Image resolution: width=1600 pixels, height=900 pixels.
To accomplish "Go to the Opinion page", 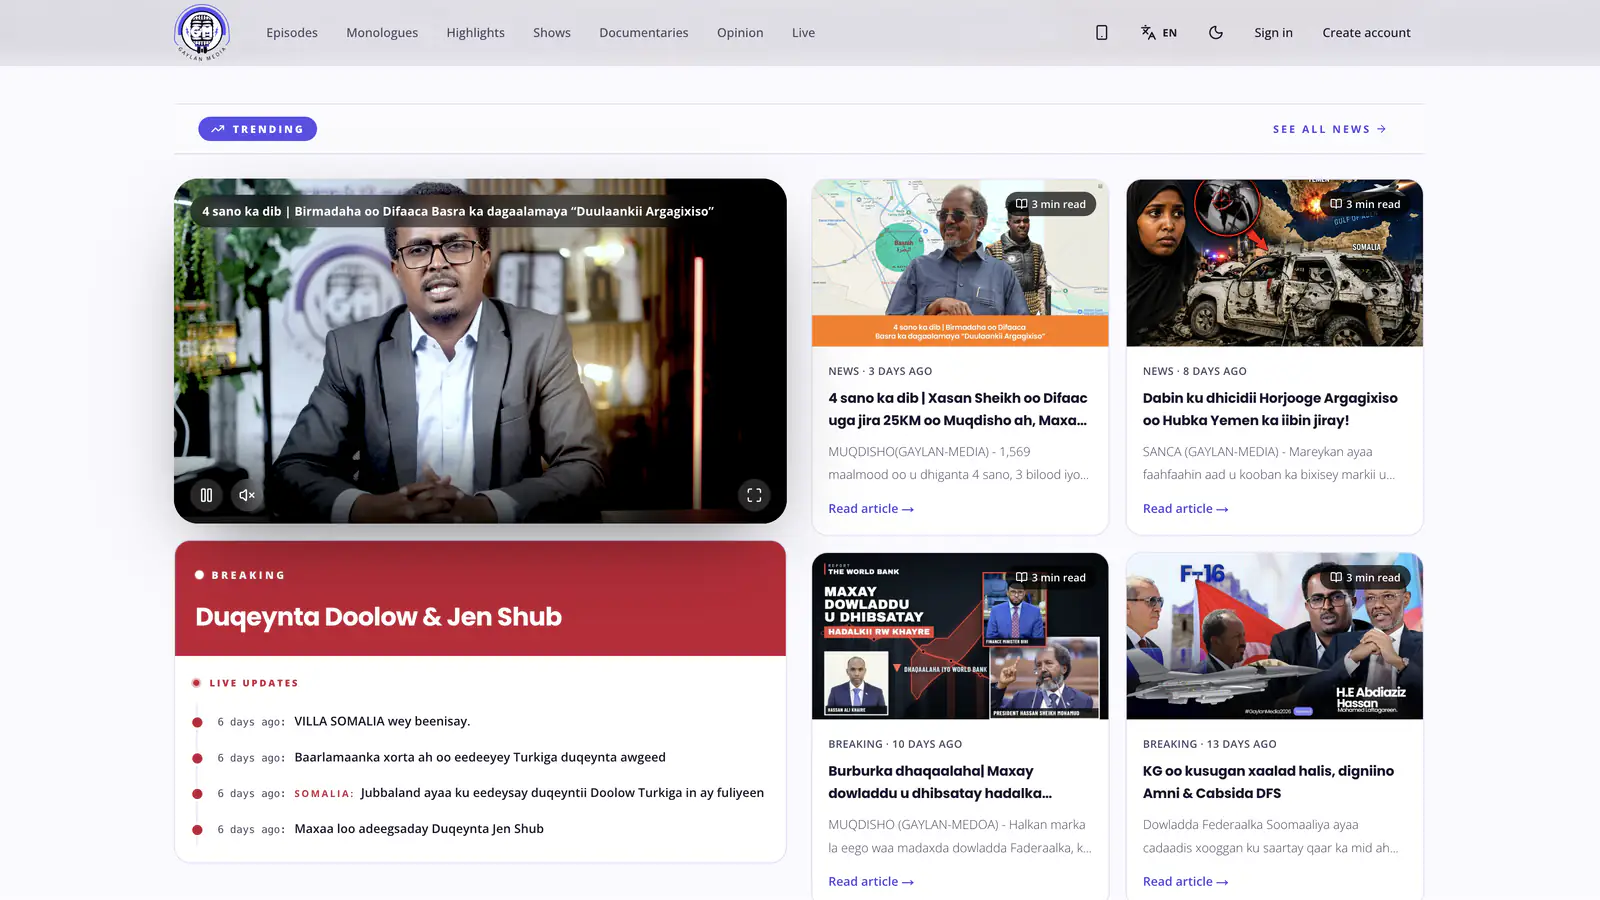I will (740, 33).
